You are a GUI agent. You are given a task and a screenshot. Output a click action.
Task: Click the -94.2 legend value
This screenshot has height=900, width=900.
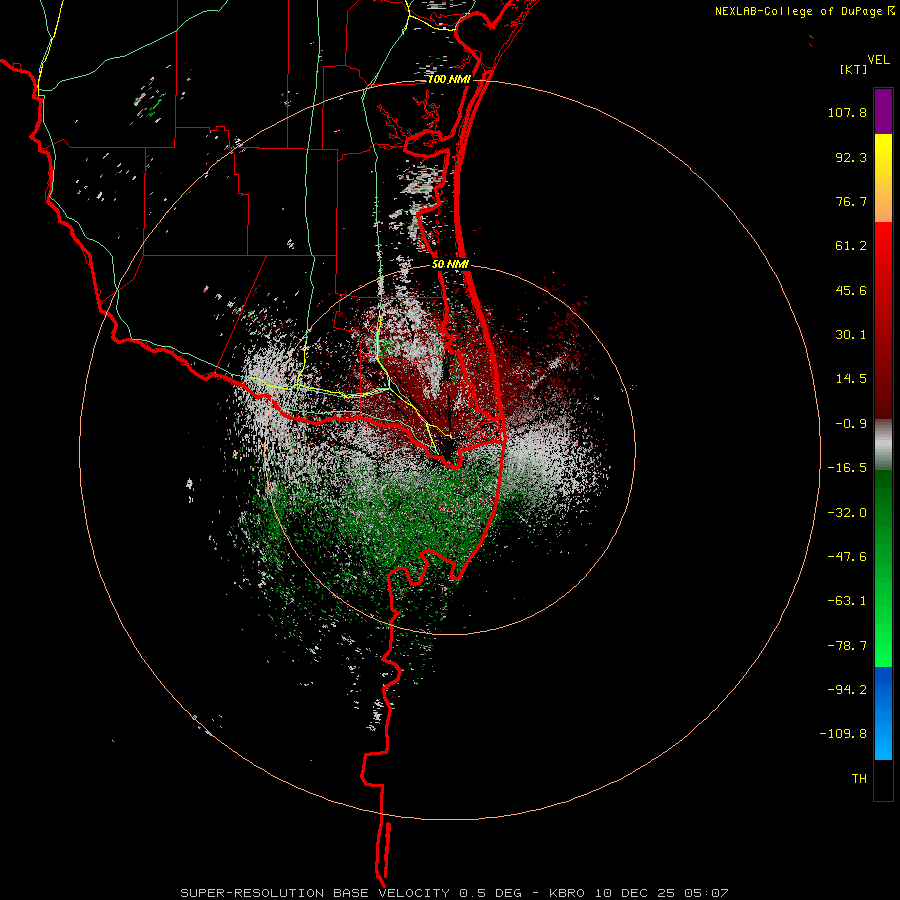pos(847,690)
